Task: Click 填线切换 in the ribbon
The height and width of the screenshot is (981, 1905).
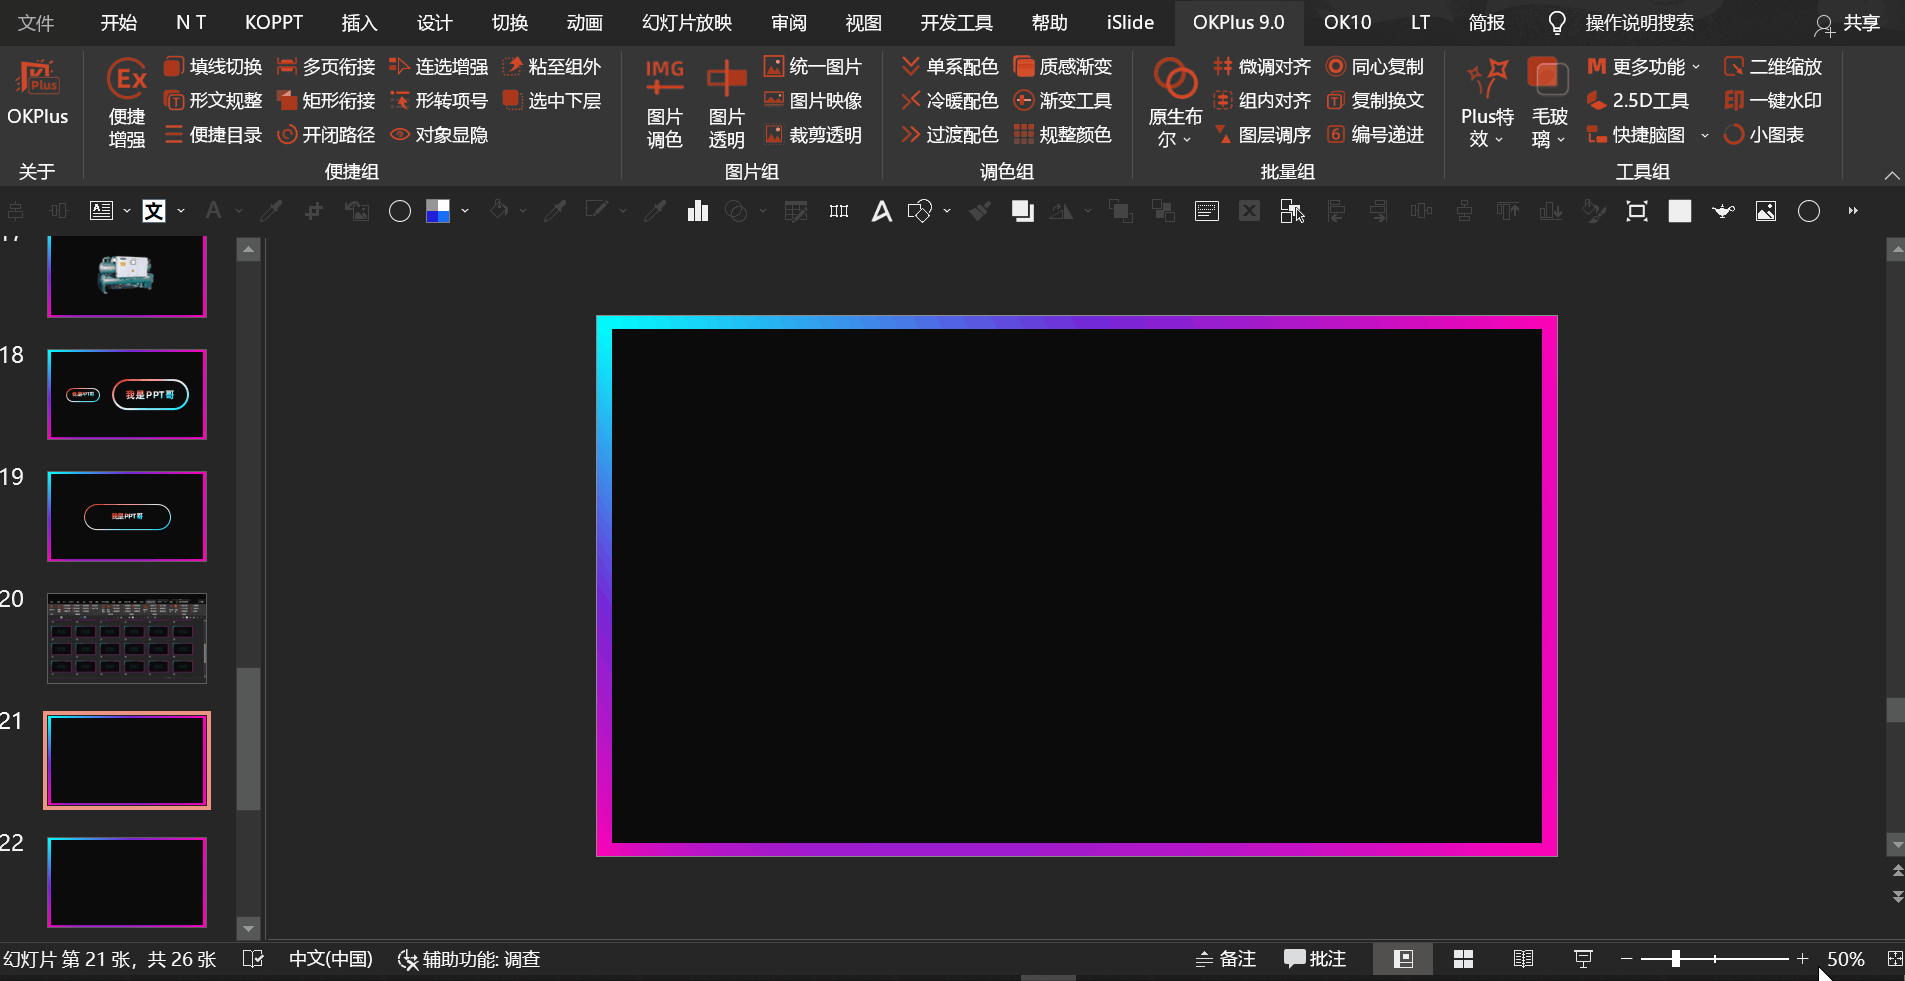Action: [x=213, y=67]
